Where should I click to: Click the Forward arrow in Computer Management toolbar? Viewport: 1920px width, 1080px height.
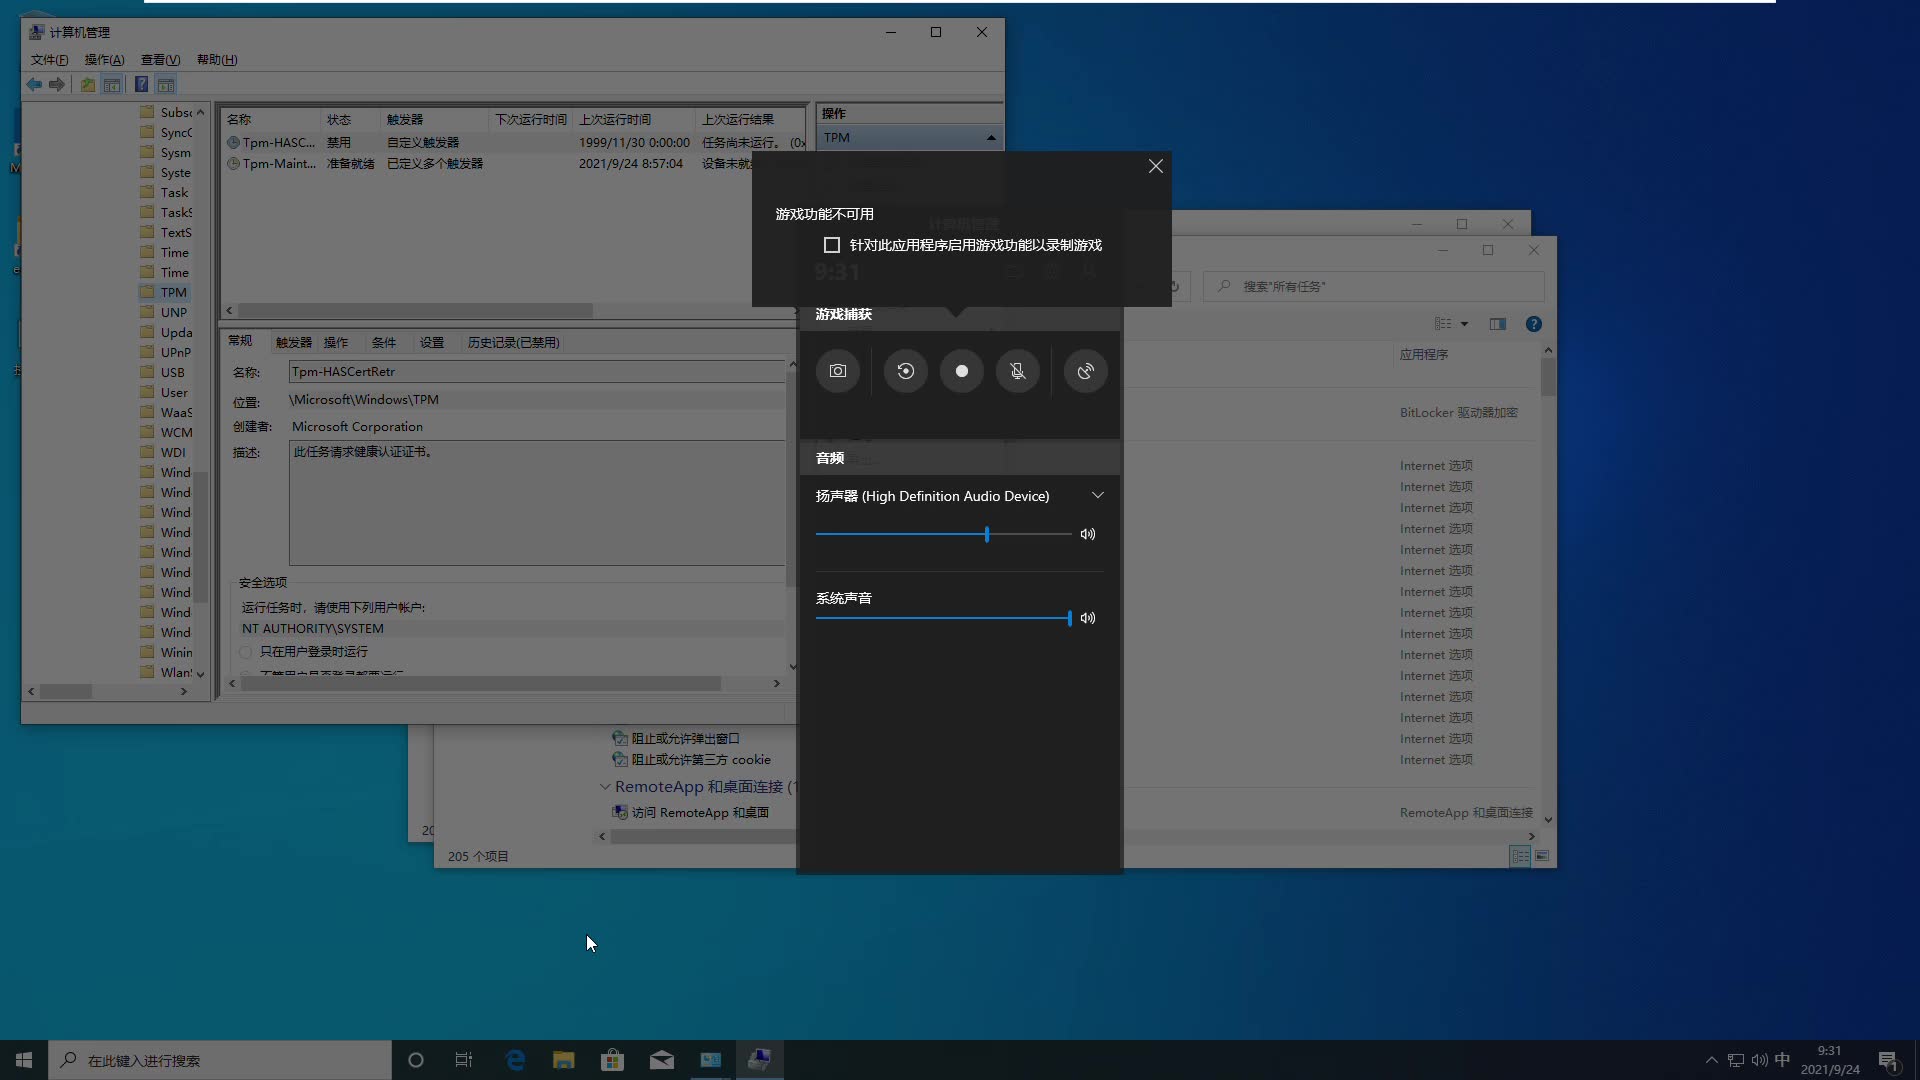pyautogui.click(x=57, y=85)
